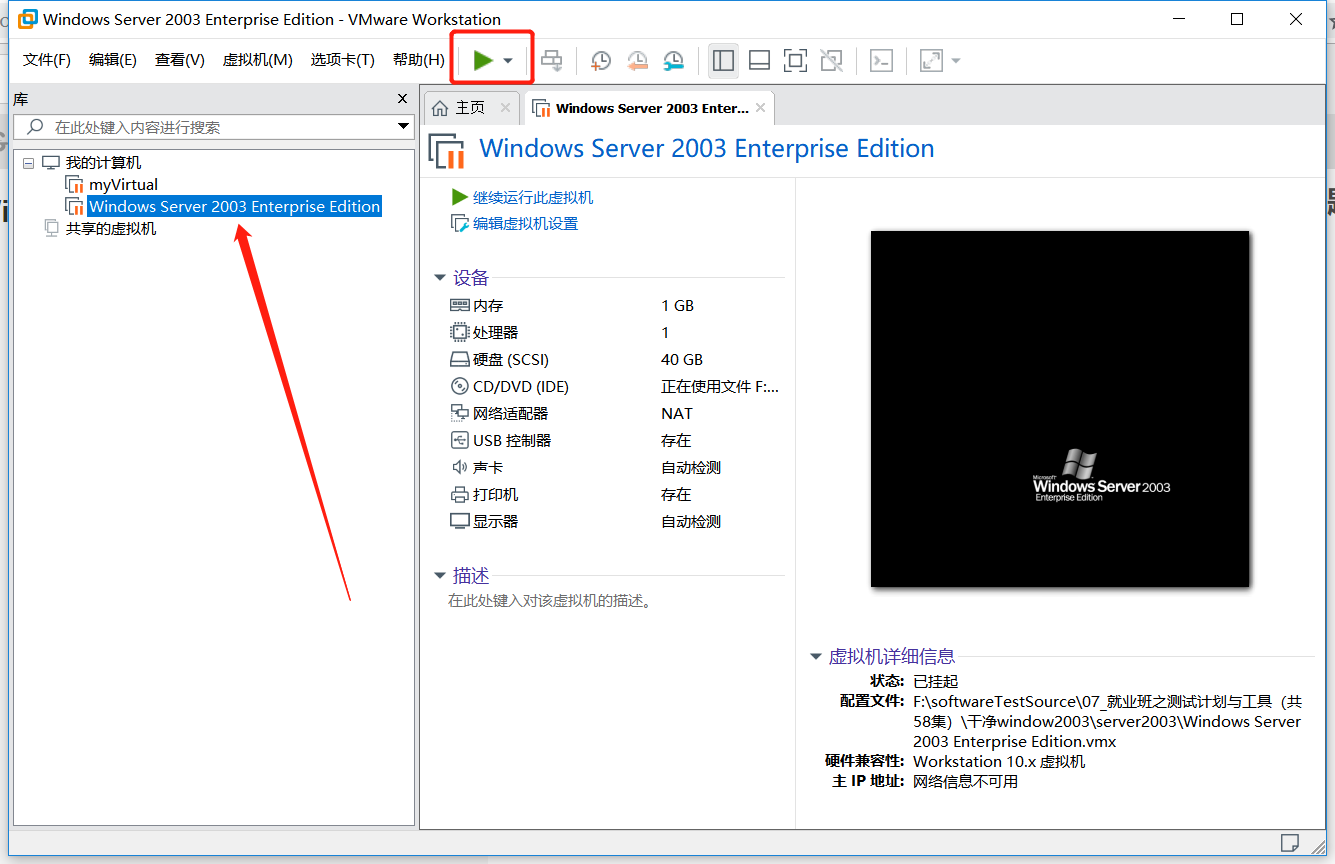Collapse the 虚拟机详细信息 section
The image size is (1335, 864).
(x=815, y=657)
